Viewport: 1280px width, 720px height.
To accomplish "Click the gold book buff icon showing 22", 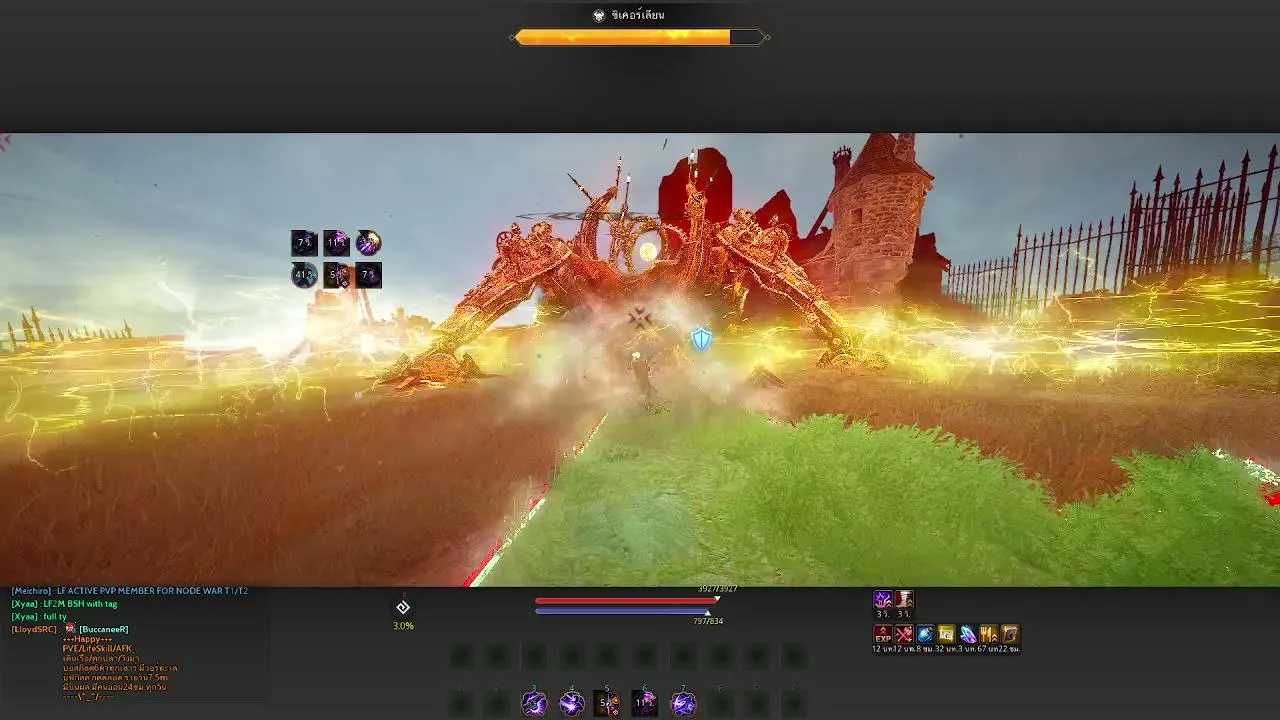I will [x=1010, y=634].
